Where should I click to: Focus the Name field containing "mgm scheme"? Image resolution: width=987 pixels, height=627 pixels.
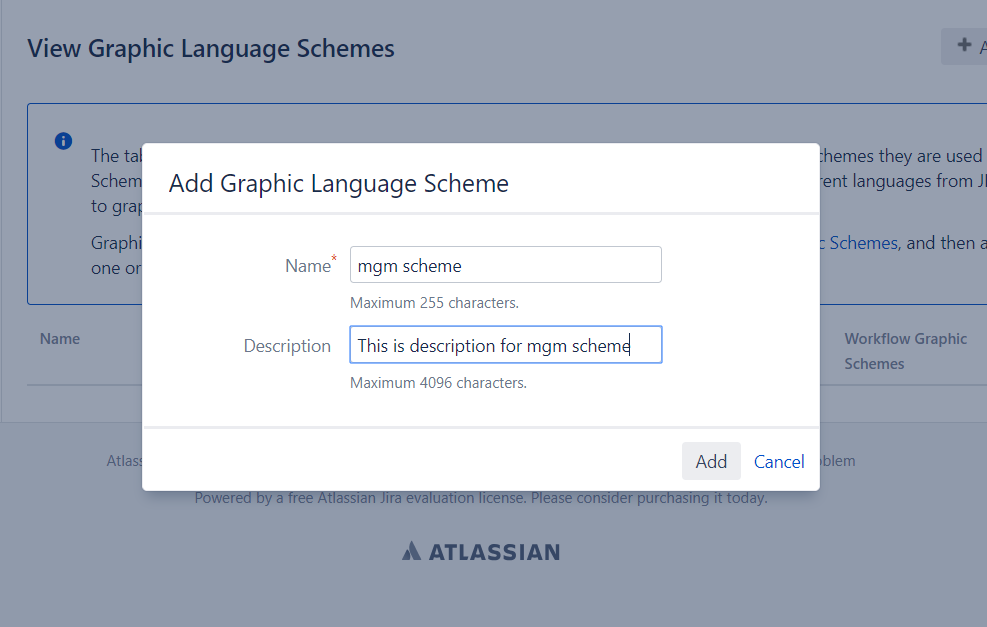click(x=505, y=265)
